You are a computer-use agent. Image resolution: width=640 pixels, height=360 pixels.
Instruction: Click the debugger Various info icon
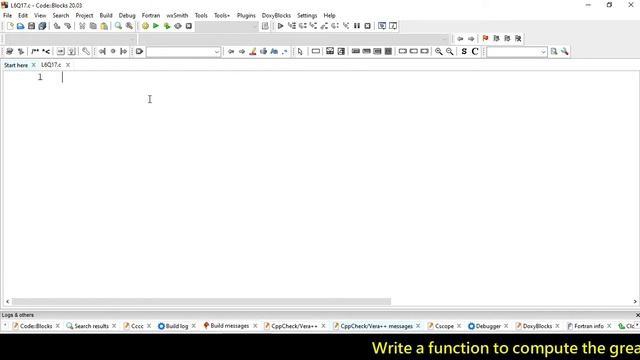pos(393,26)
